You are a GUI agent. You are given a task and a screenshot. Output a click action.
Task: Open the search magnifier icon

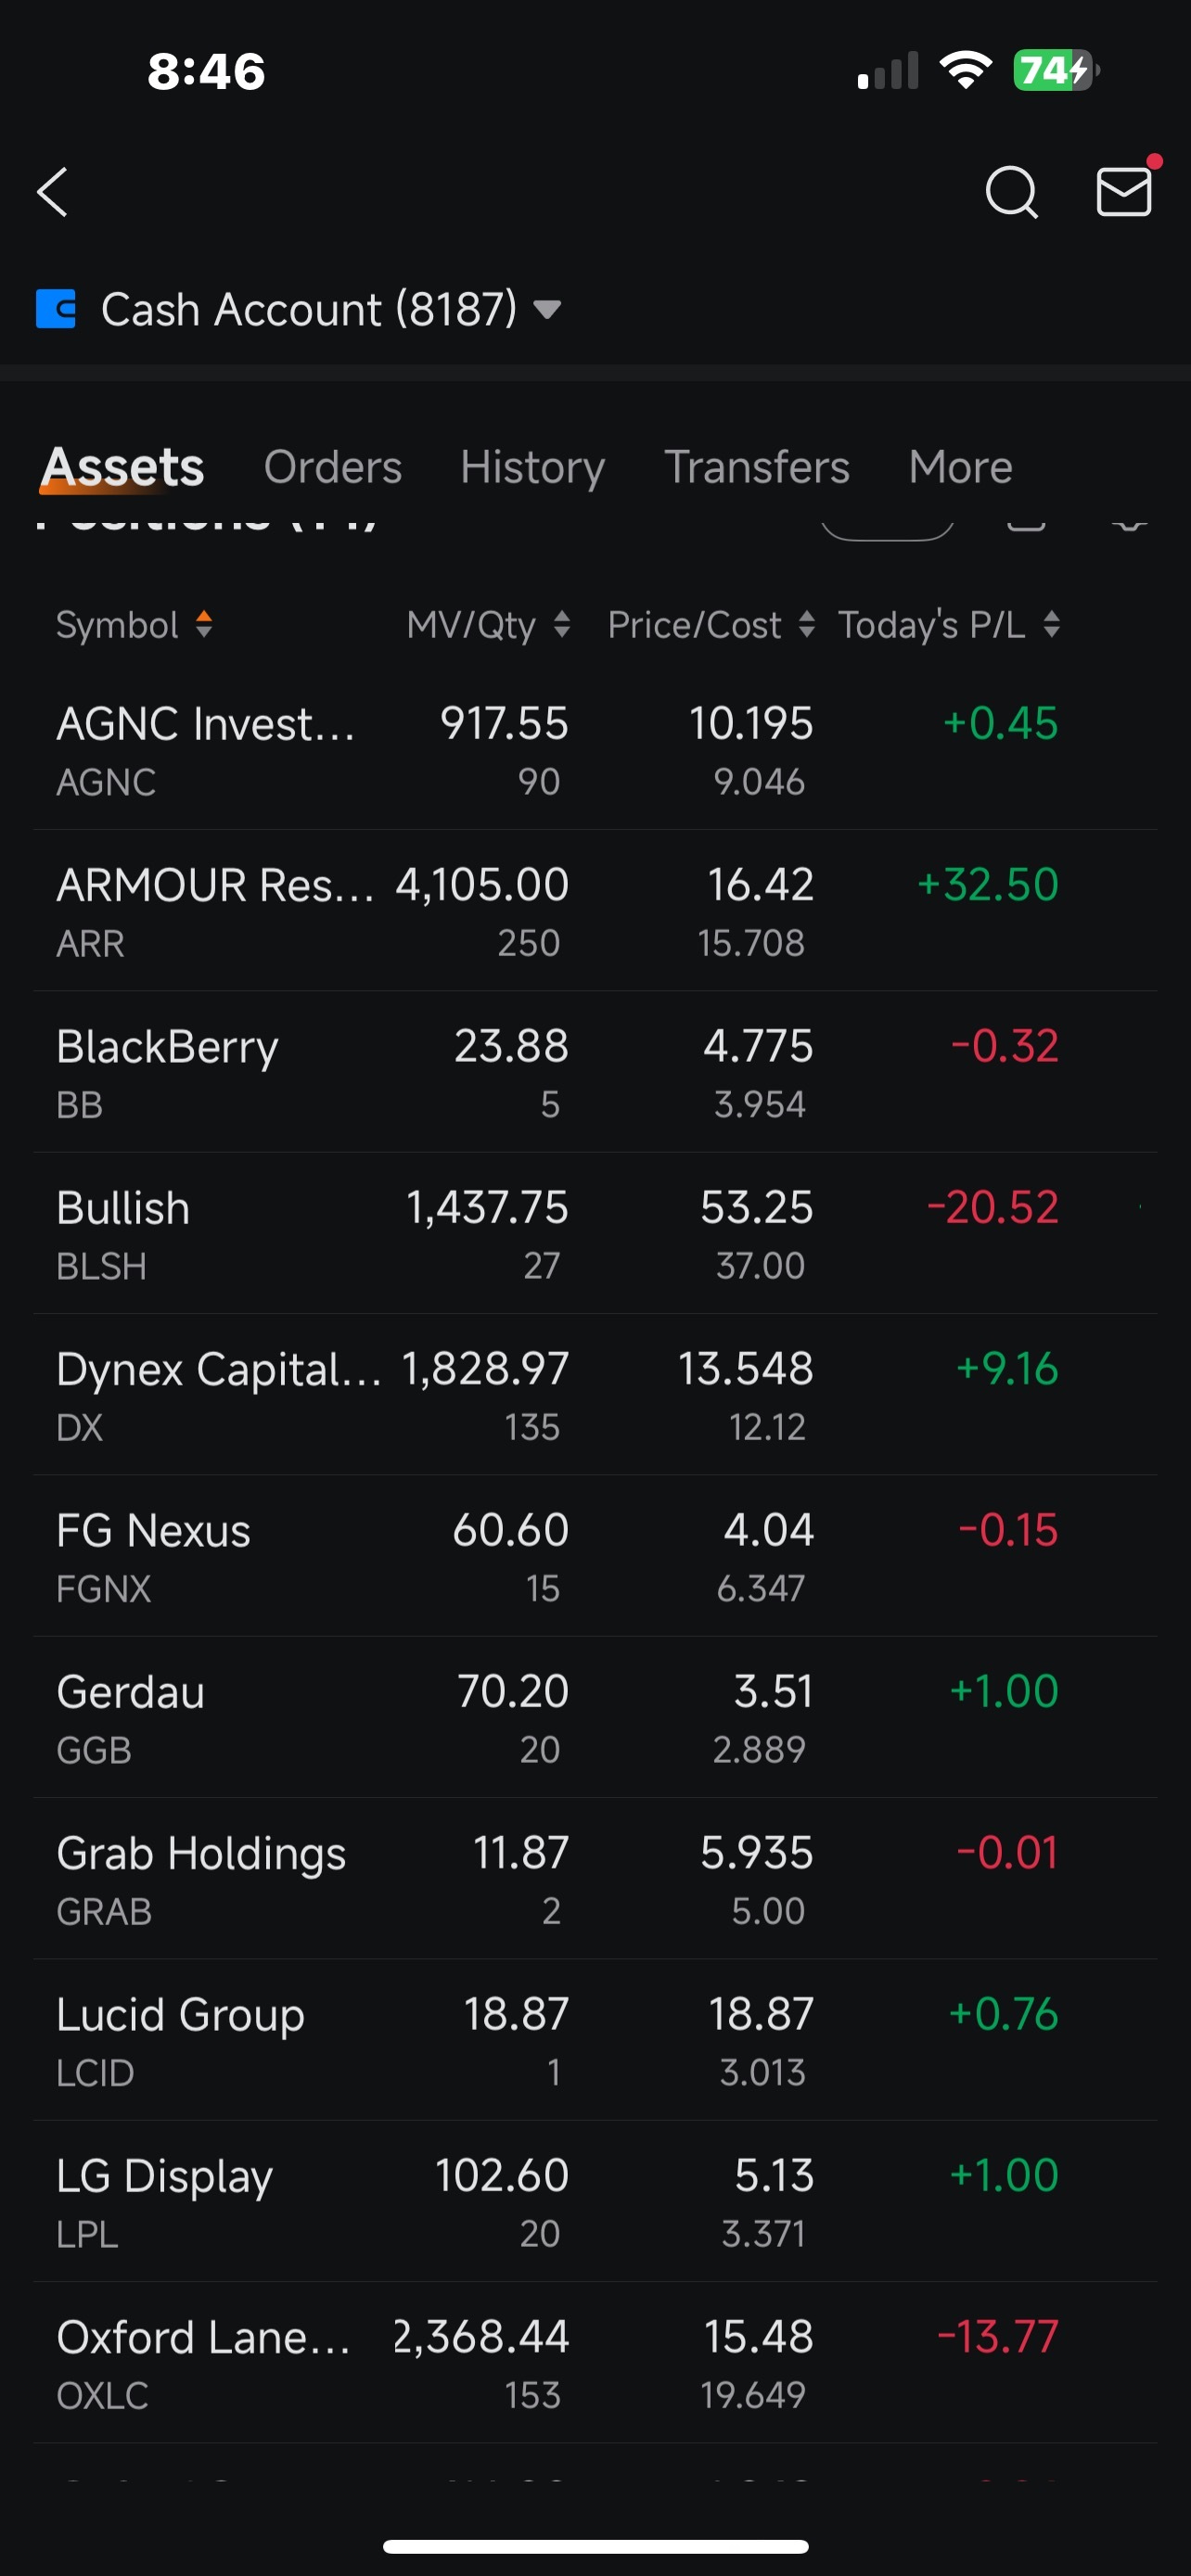click(1011, 192)
